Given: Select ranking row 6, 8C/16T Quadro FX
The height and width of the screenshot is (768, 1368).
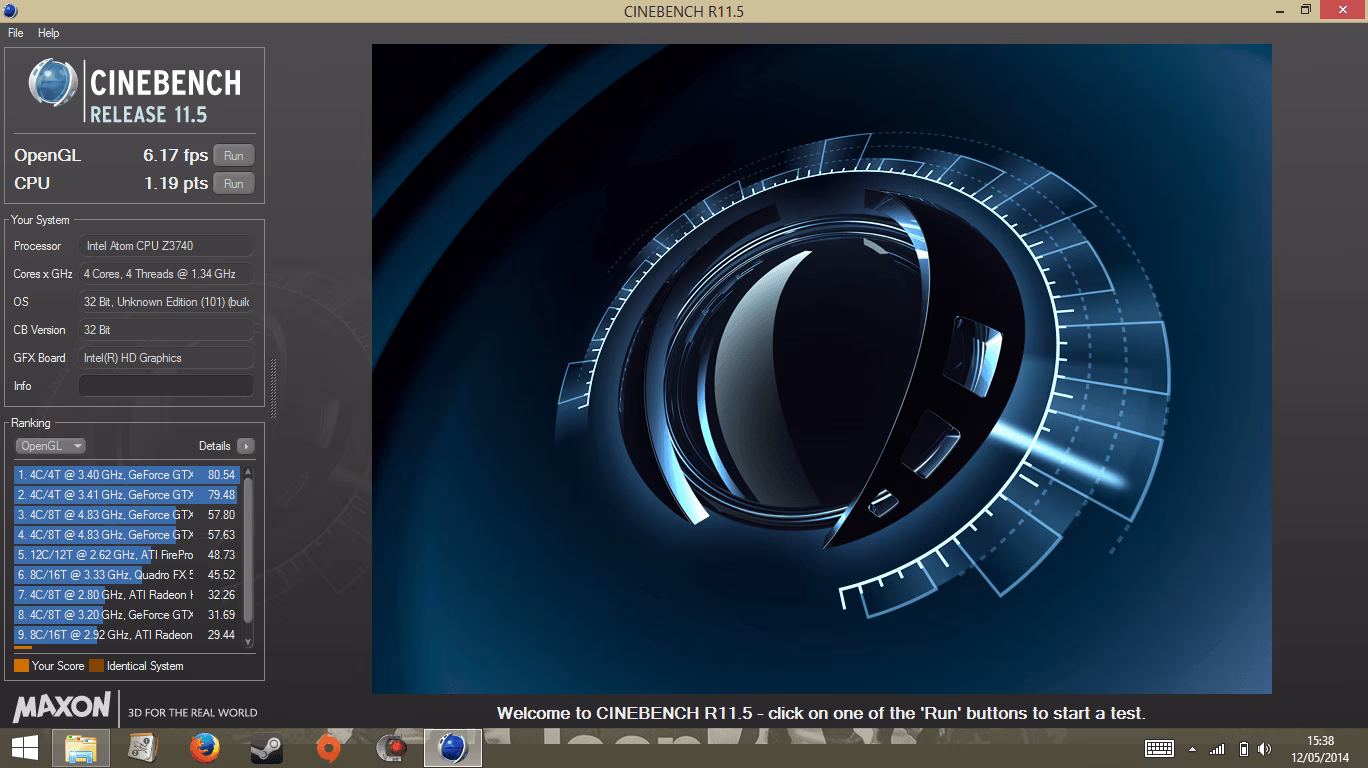Looking at the screenshot, I should [x=127, y=575].
